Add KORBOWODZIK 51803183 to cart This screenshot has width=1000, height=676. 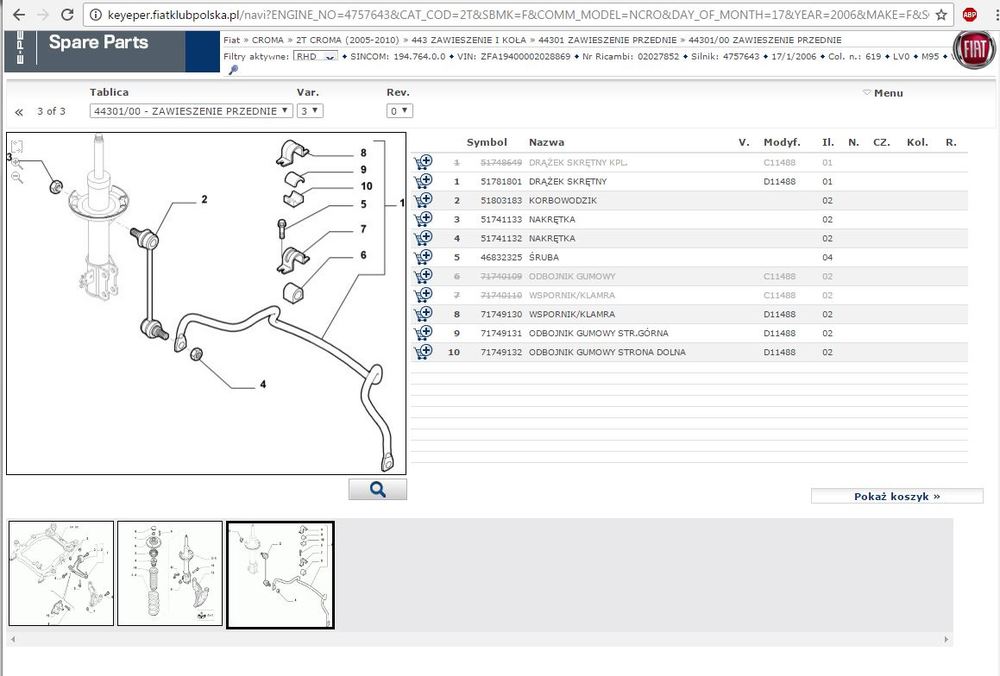(423, 200)
